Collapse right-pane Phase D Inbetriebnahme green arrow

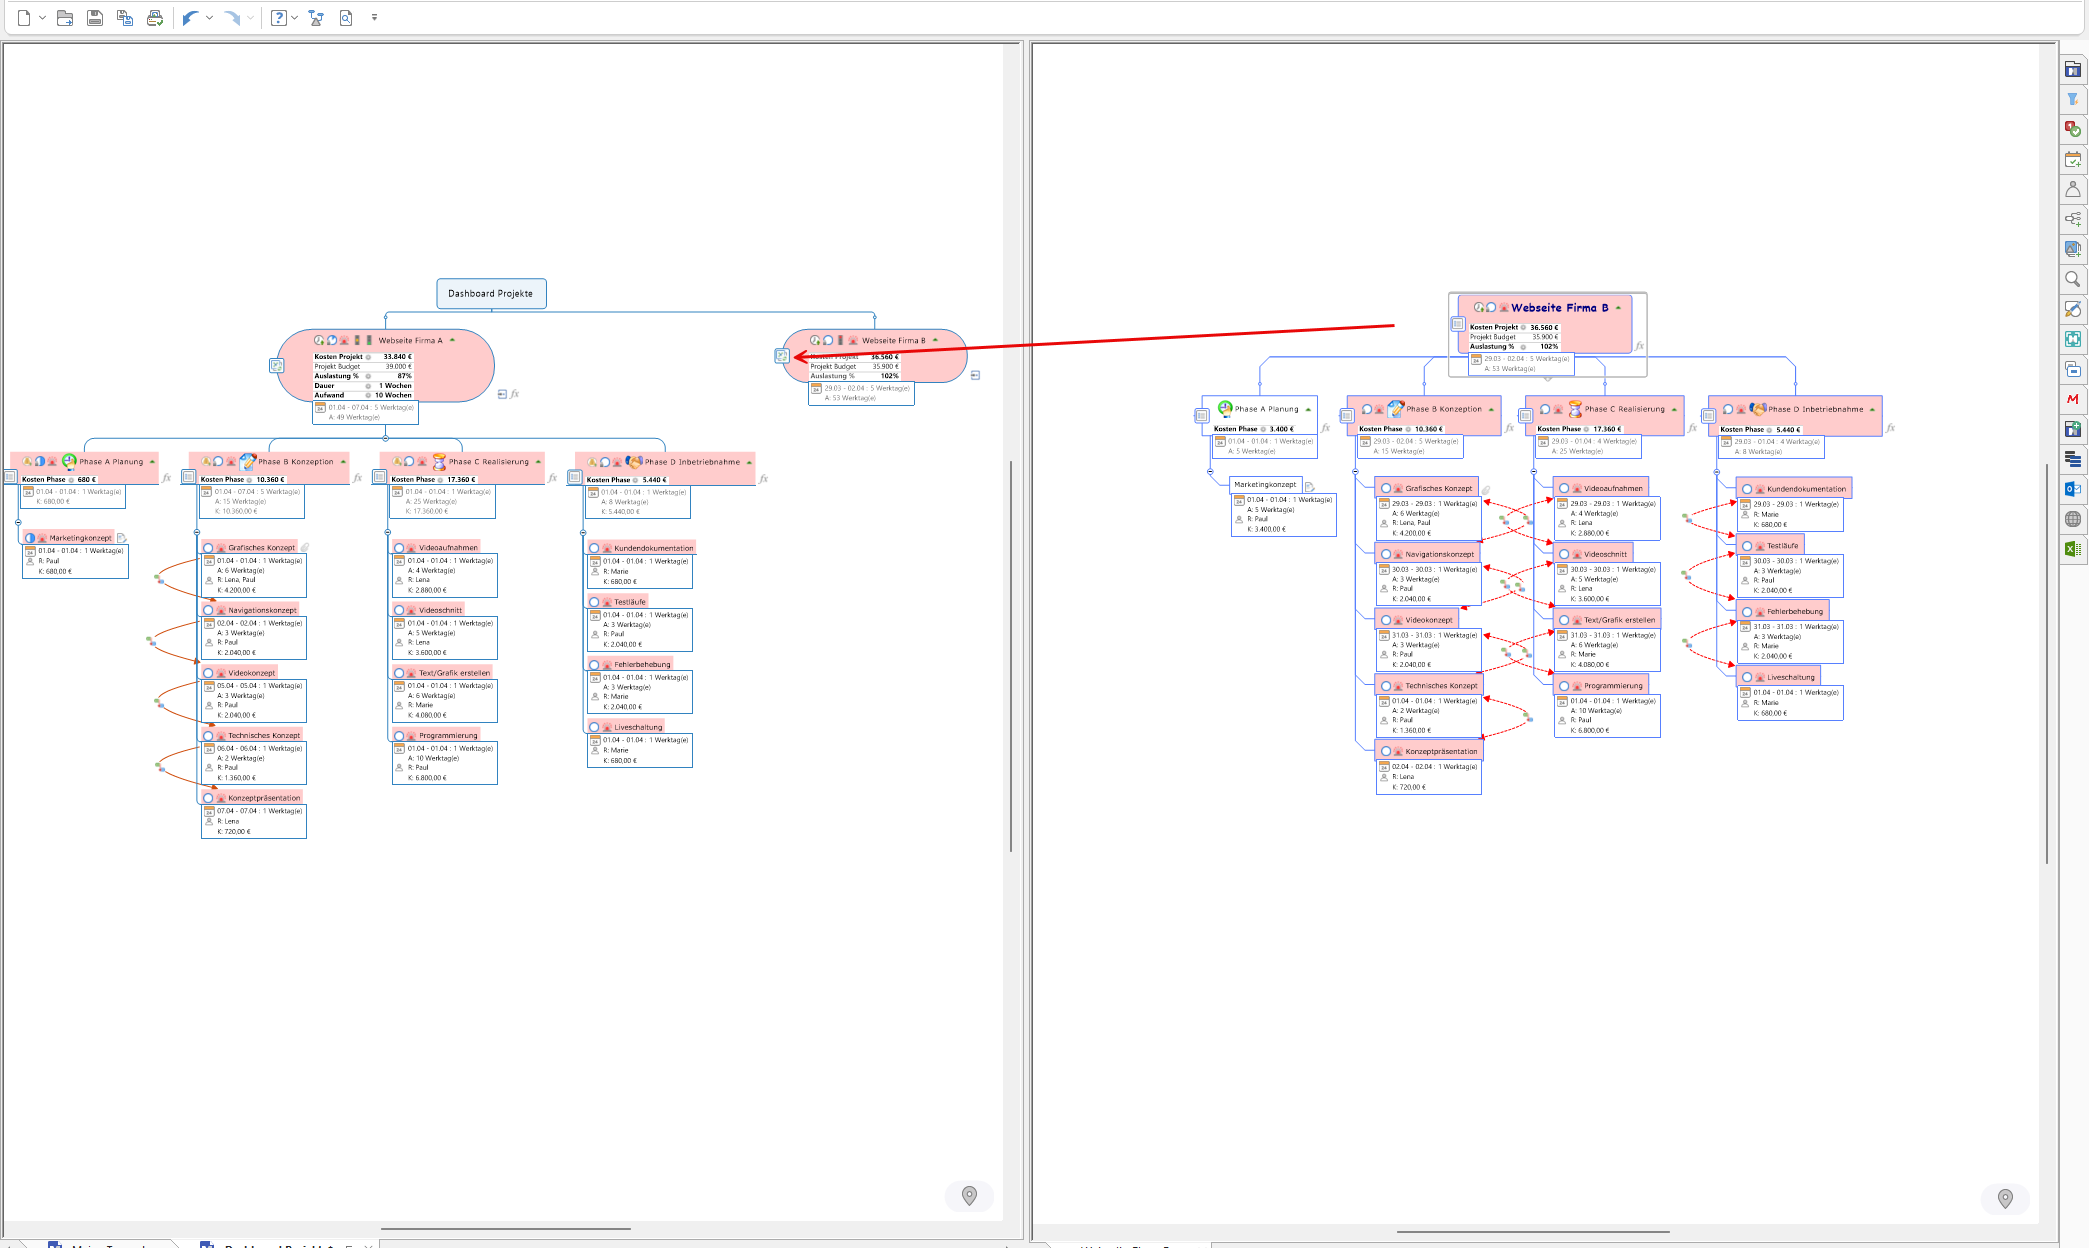coord(1872,409)
